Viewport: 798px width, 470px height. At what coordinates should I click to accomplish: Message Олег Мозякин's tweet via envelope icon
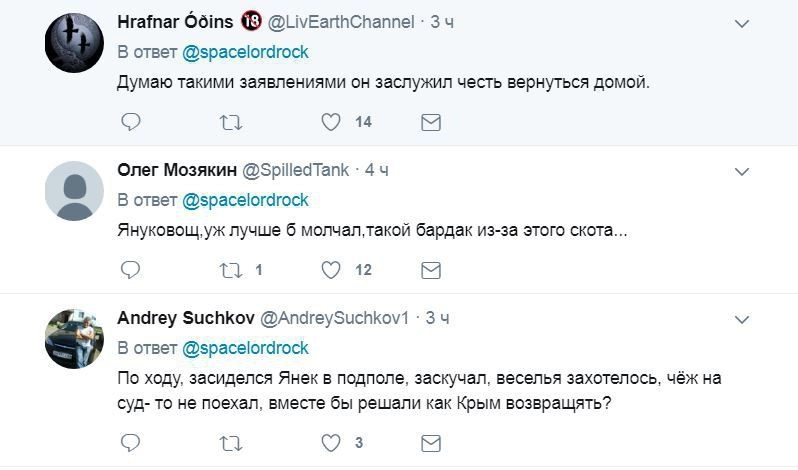[x=431, y=270]
